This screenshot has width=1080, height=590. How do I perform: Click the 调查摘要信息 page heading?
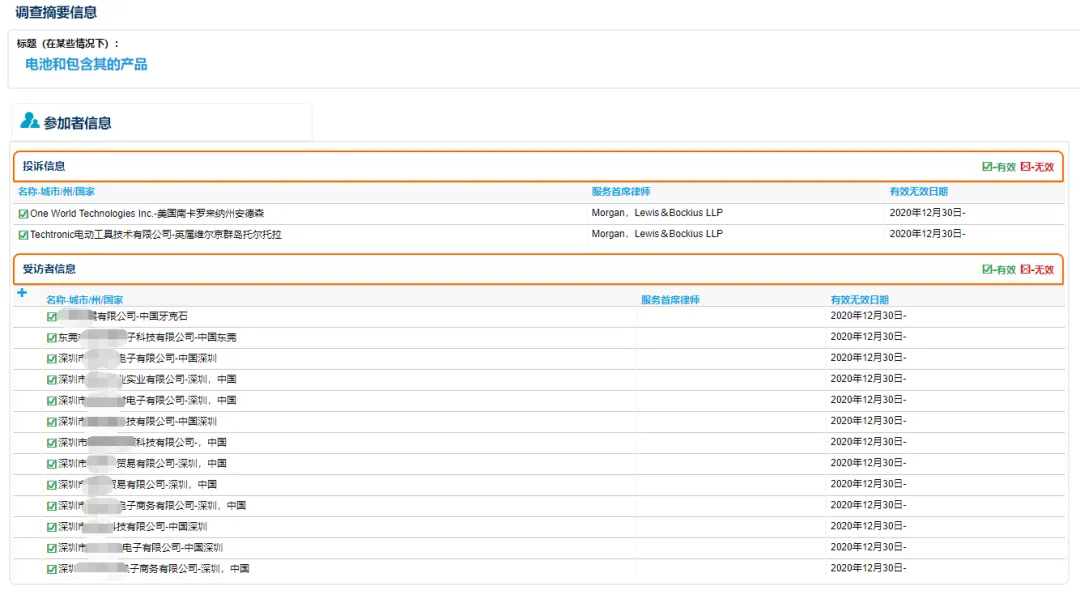[x=56, y=12]
